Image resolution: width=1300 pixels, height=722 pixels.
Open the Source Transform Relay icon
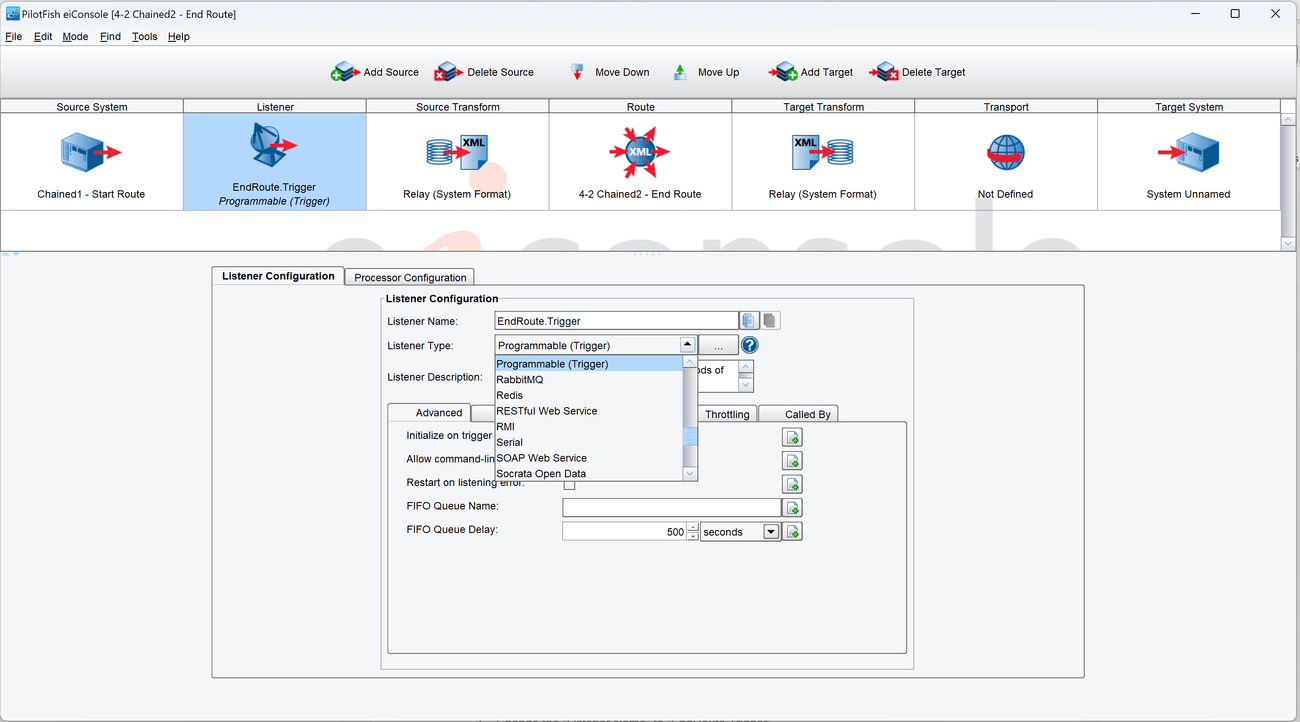pos(457,152)
